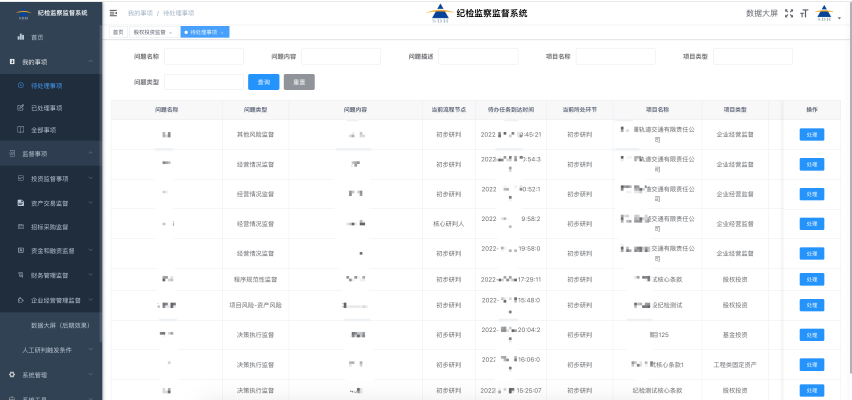Click the blue 查询 search button

(263, 82)
